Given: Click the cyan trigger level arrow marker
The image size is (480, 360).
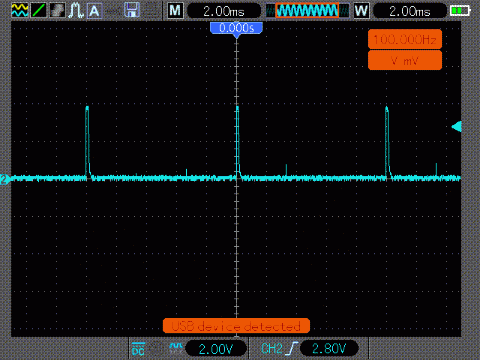Looking at the screenshot, I should [x=456, y=127].
